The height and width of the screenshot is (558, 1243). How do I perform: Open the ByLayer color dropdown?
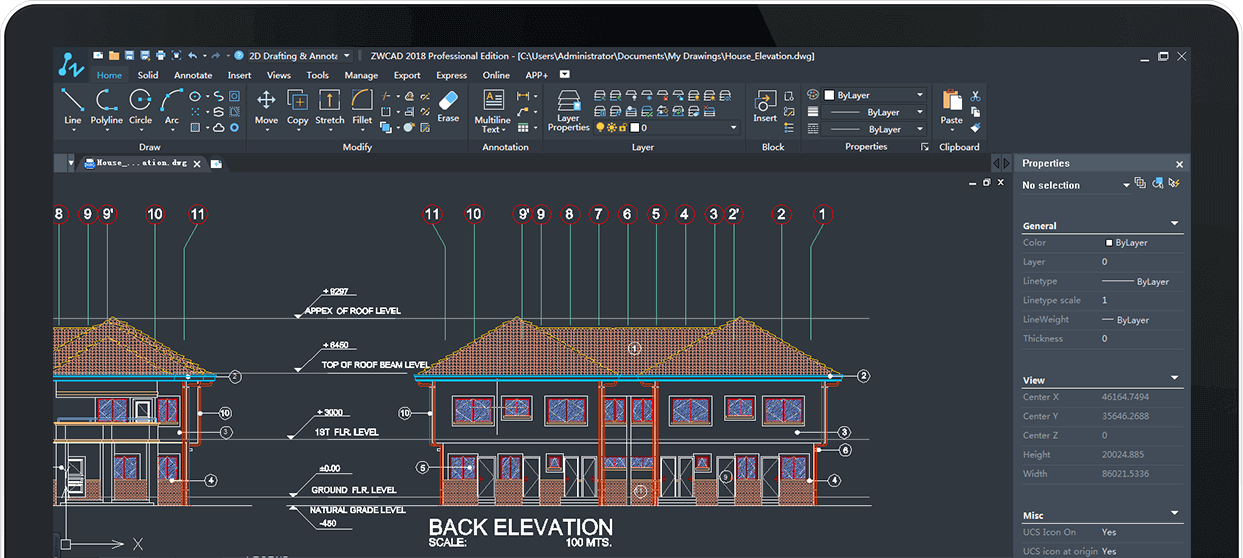[x=919, y=95]
